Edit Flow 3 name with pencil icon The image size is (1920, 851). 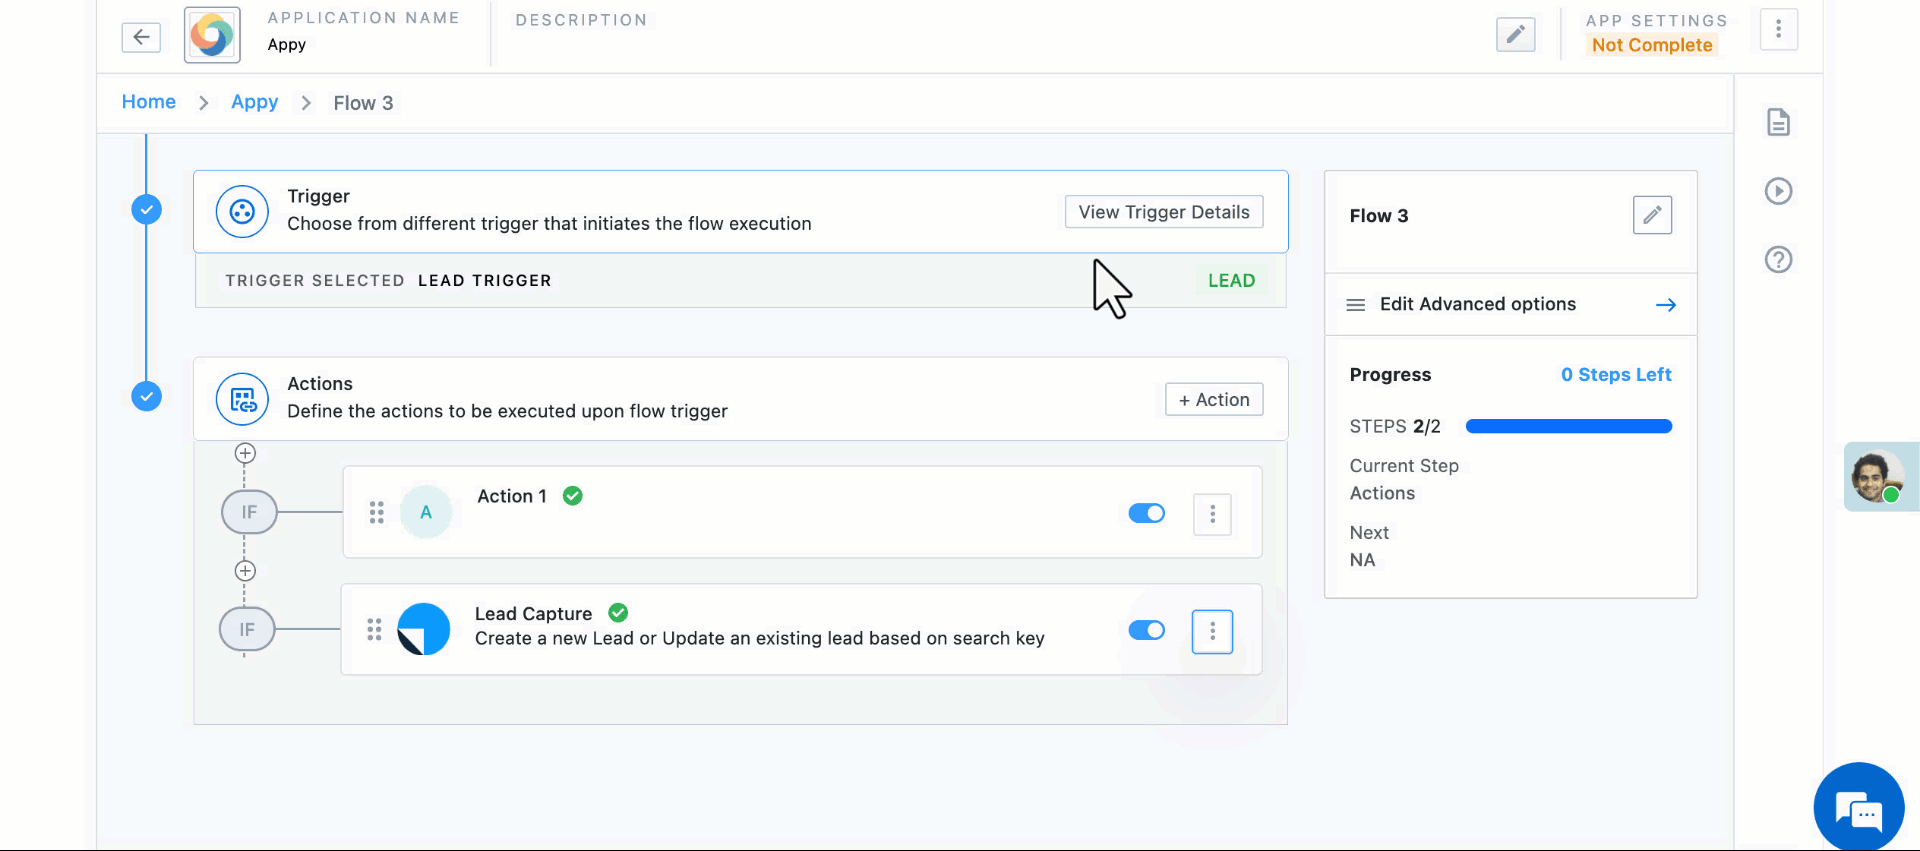pyautogui.click(x=1652, y=215)
